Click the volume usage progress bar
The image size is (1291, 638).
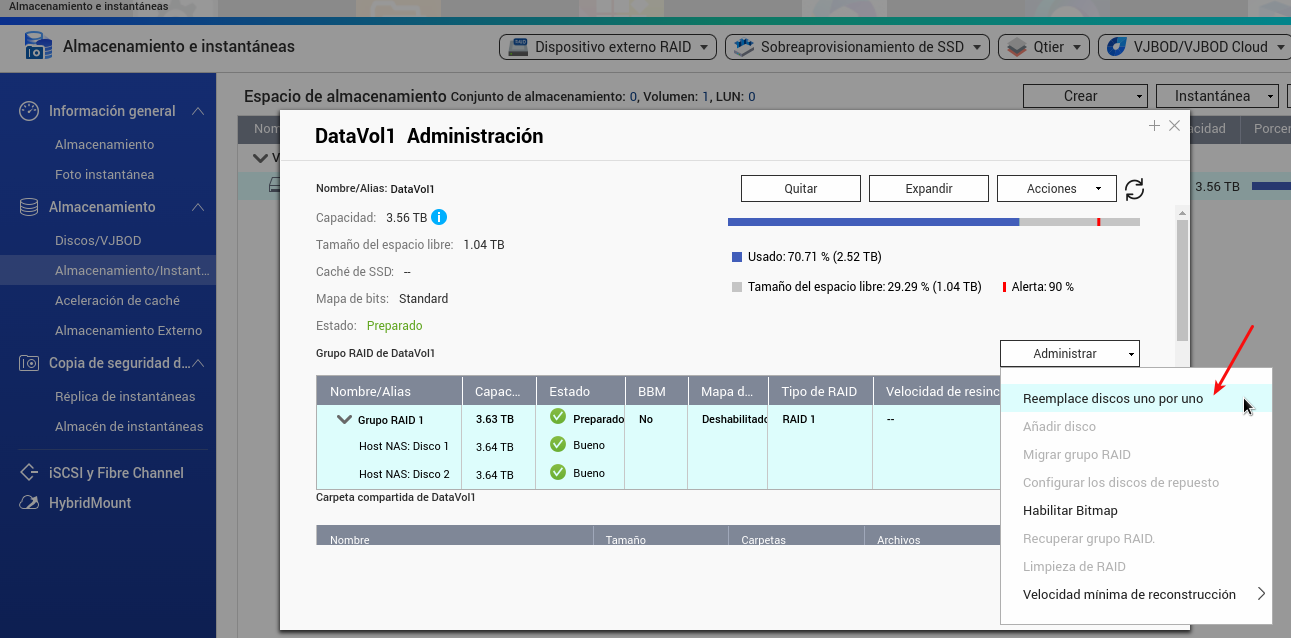pyautogui.click(x=933, y=222)
